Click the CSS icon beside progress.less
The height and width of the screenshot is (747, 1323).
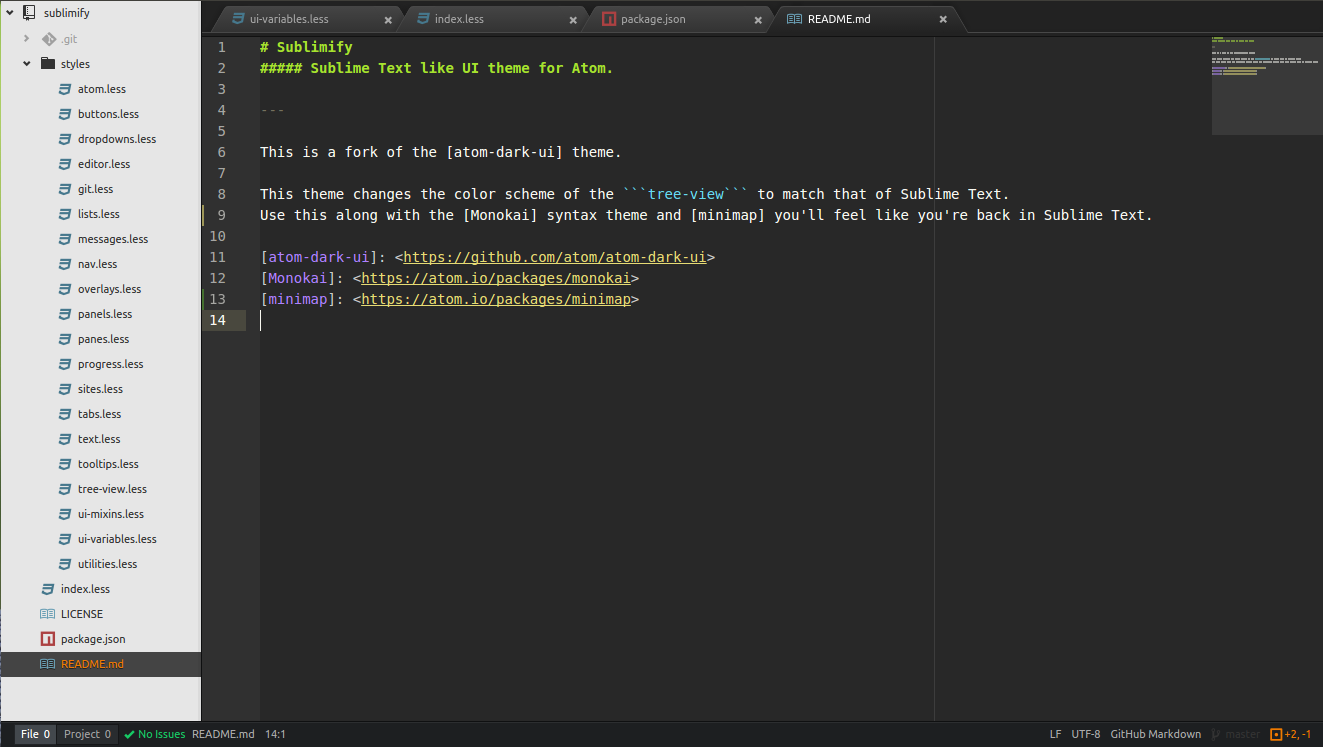64,364
